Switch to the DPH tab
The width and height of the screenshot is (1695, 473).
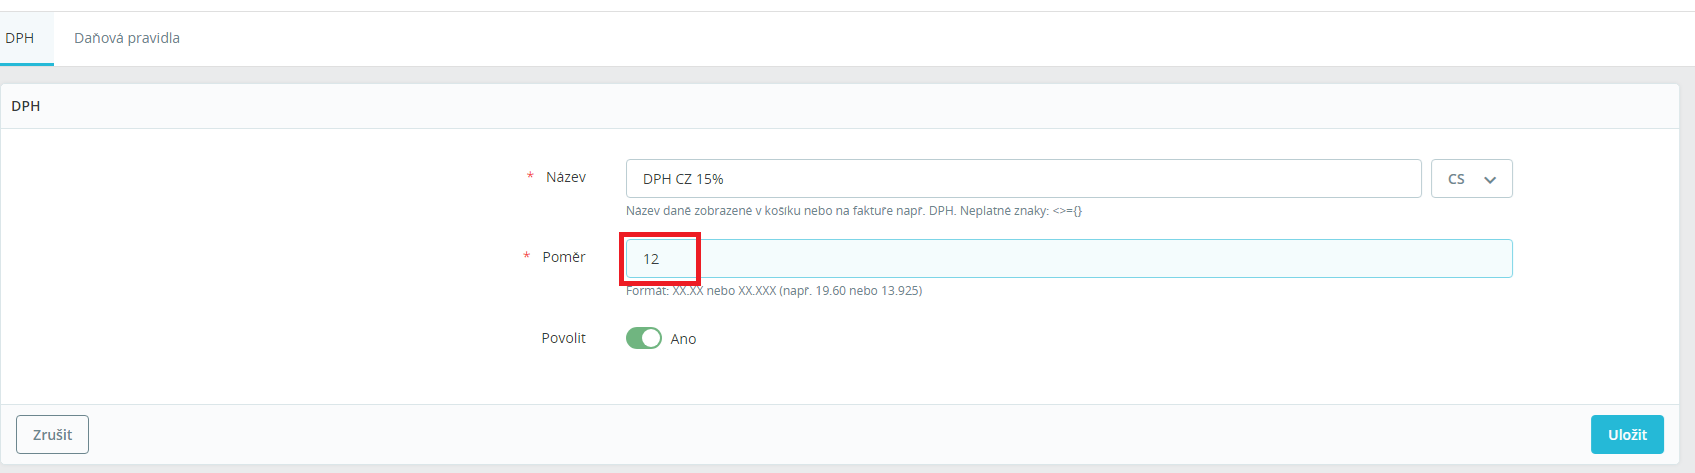pyautogui.click(x=20, y=38)
